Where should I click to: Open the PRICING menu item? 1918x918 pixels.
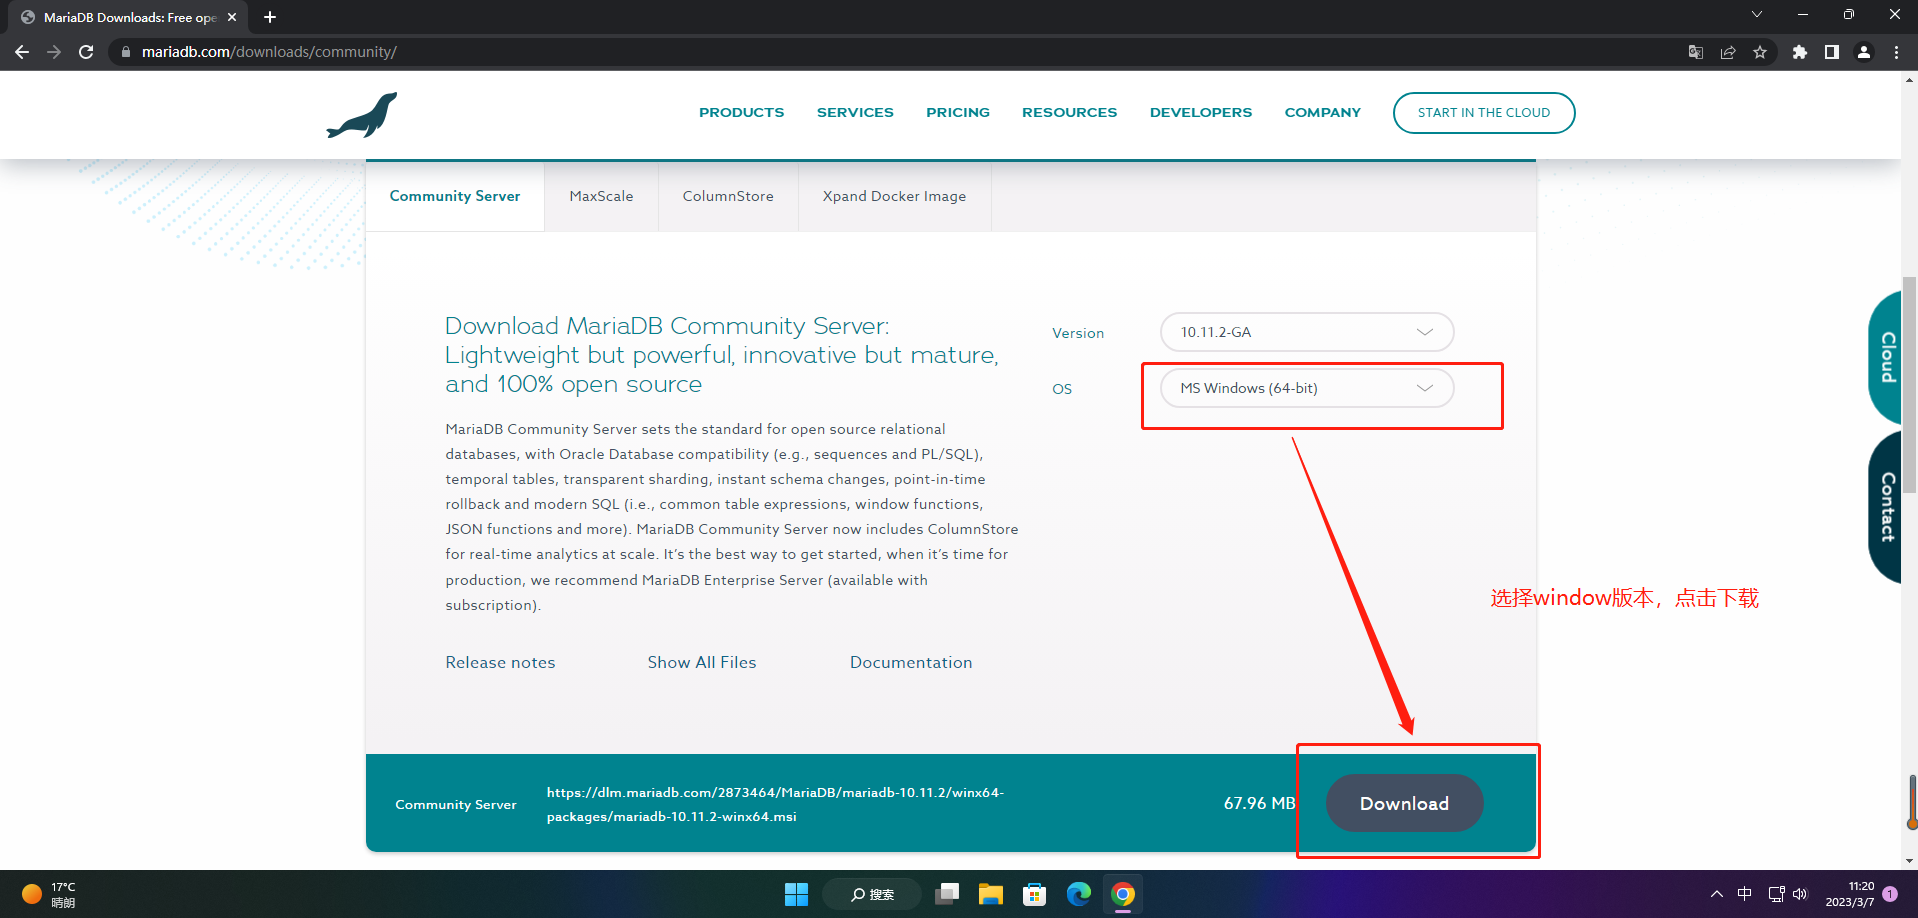[x=958, y=113]
